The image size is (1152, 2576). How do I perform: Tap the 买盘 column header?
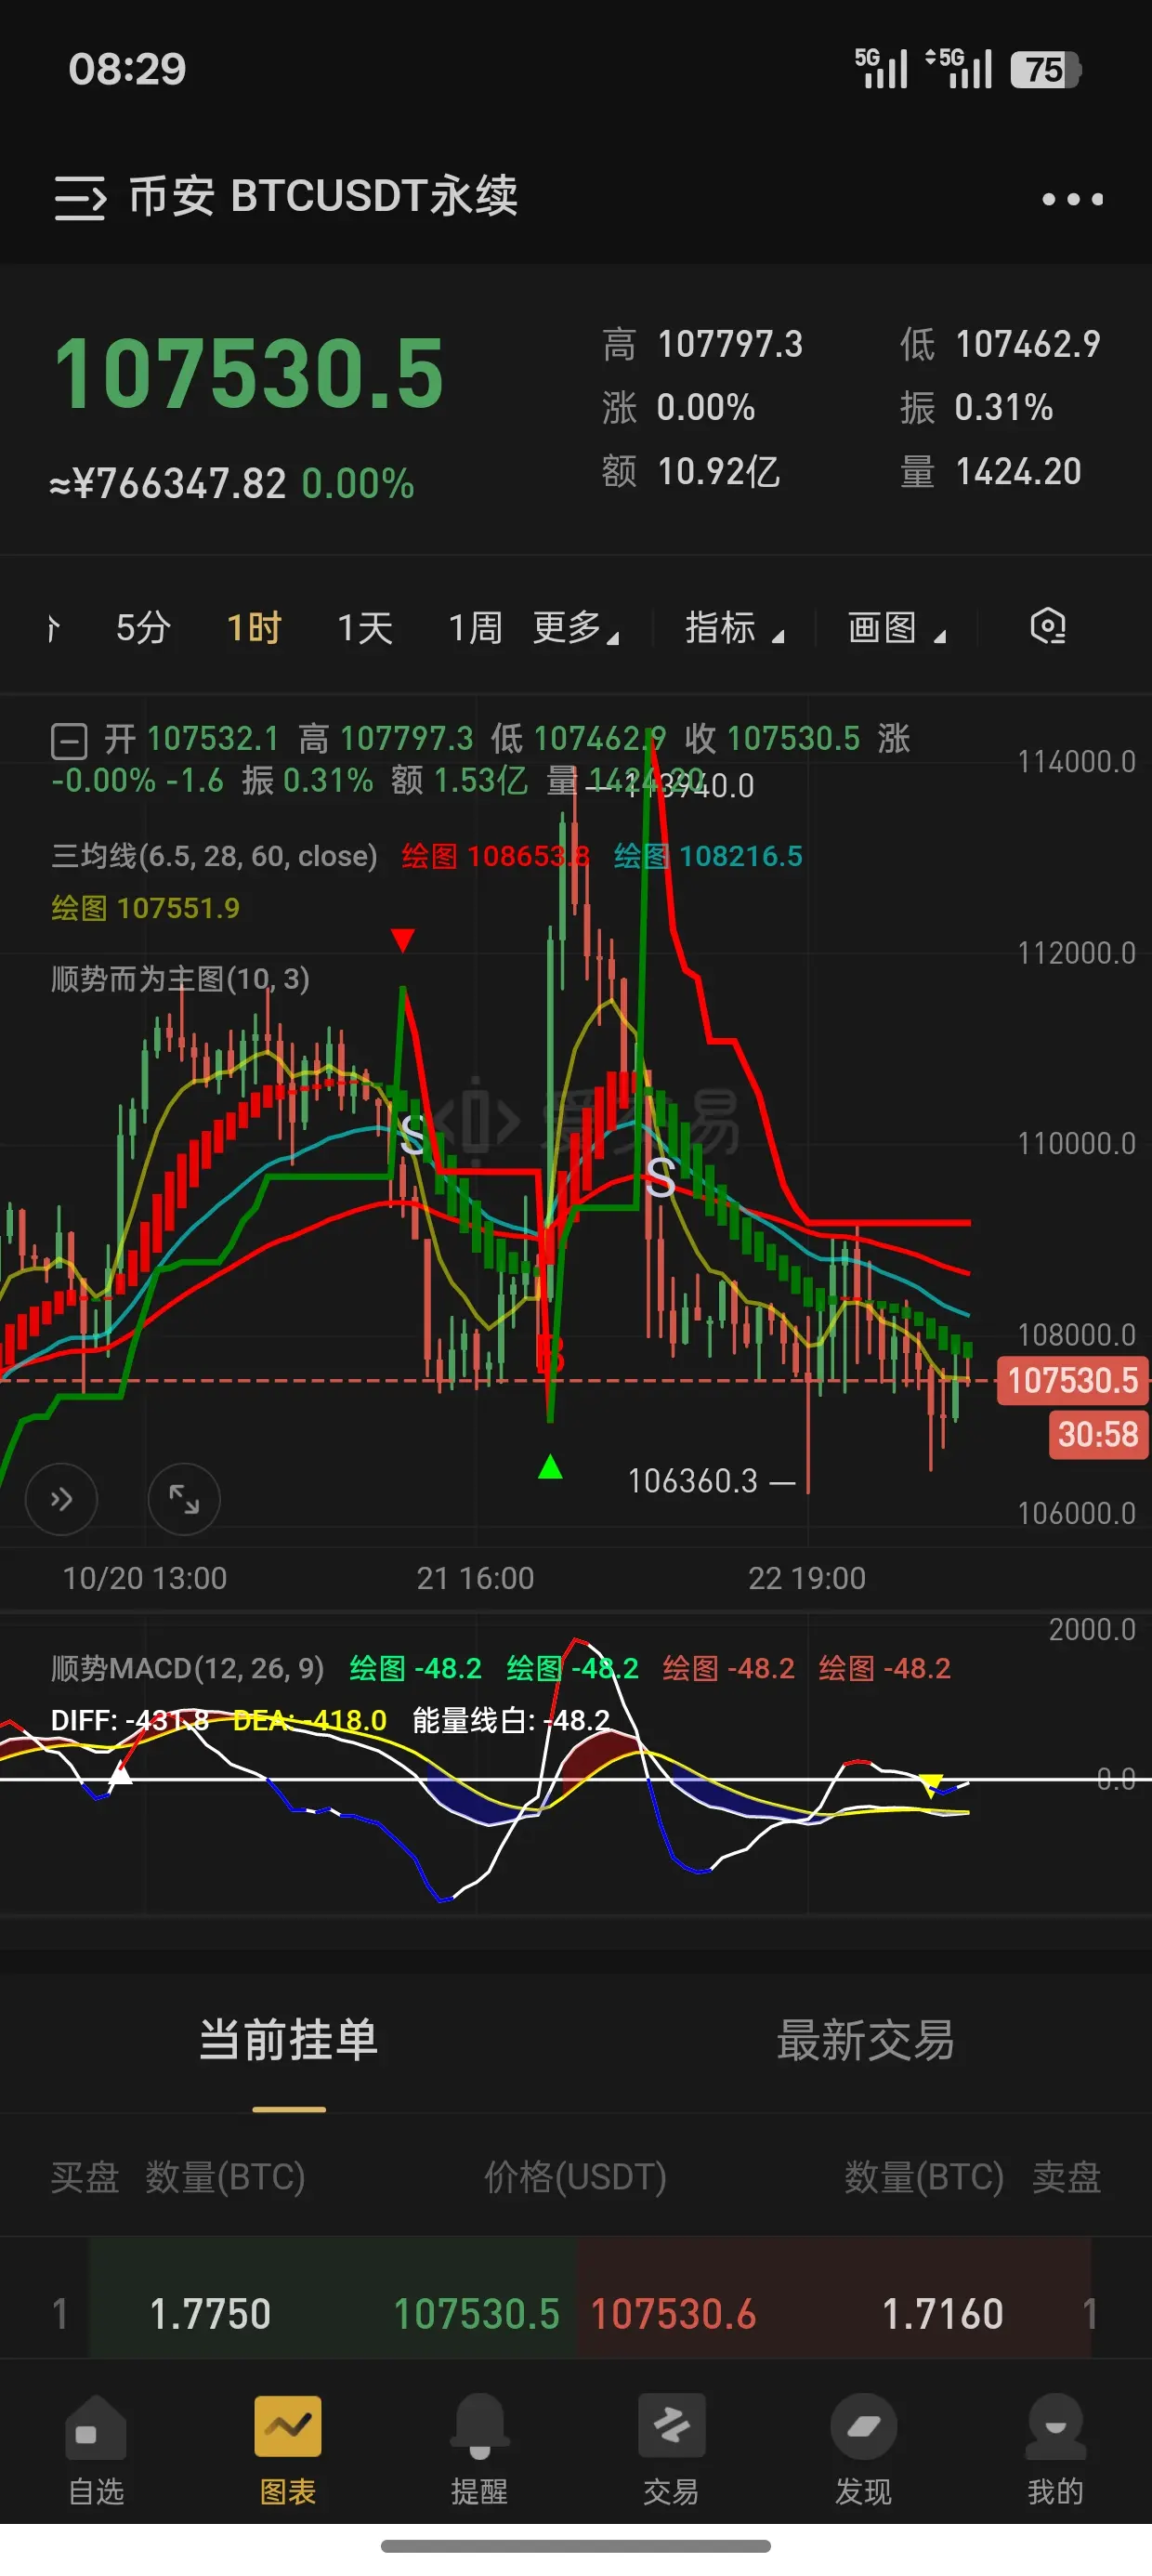85,2177
